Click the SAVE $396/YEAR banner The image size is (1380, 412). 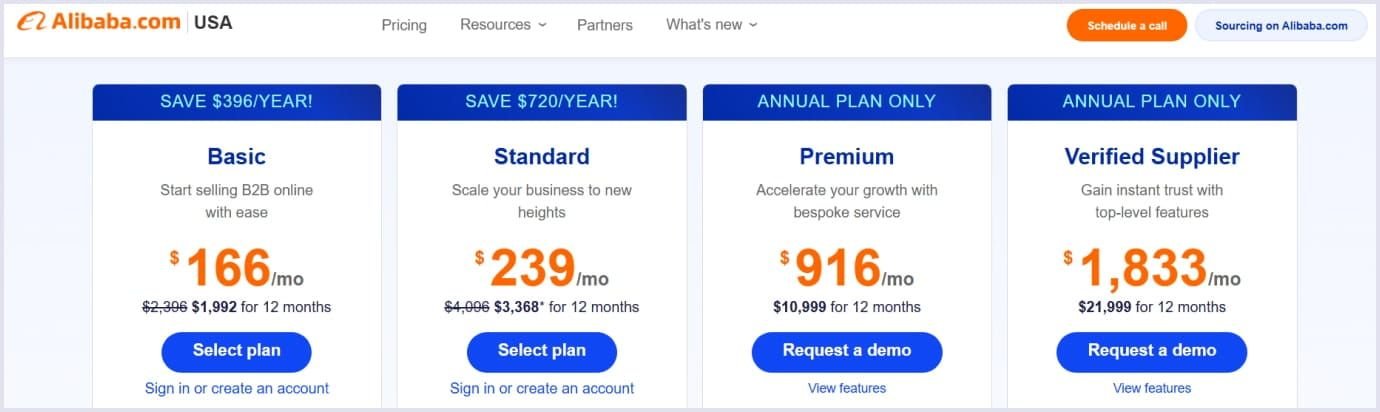coord(237,102)
